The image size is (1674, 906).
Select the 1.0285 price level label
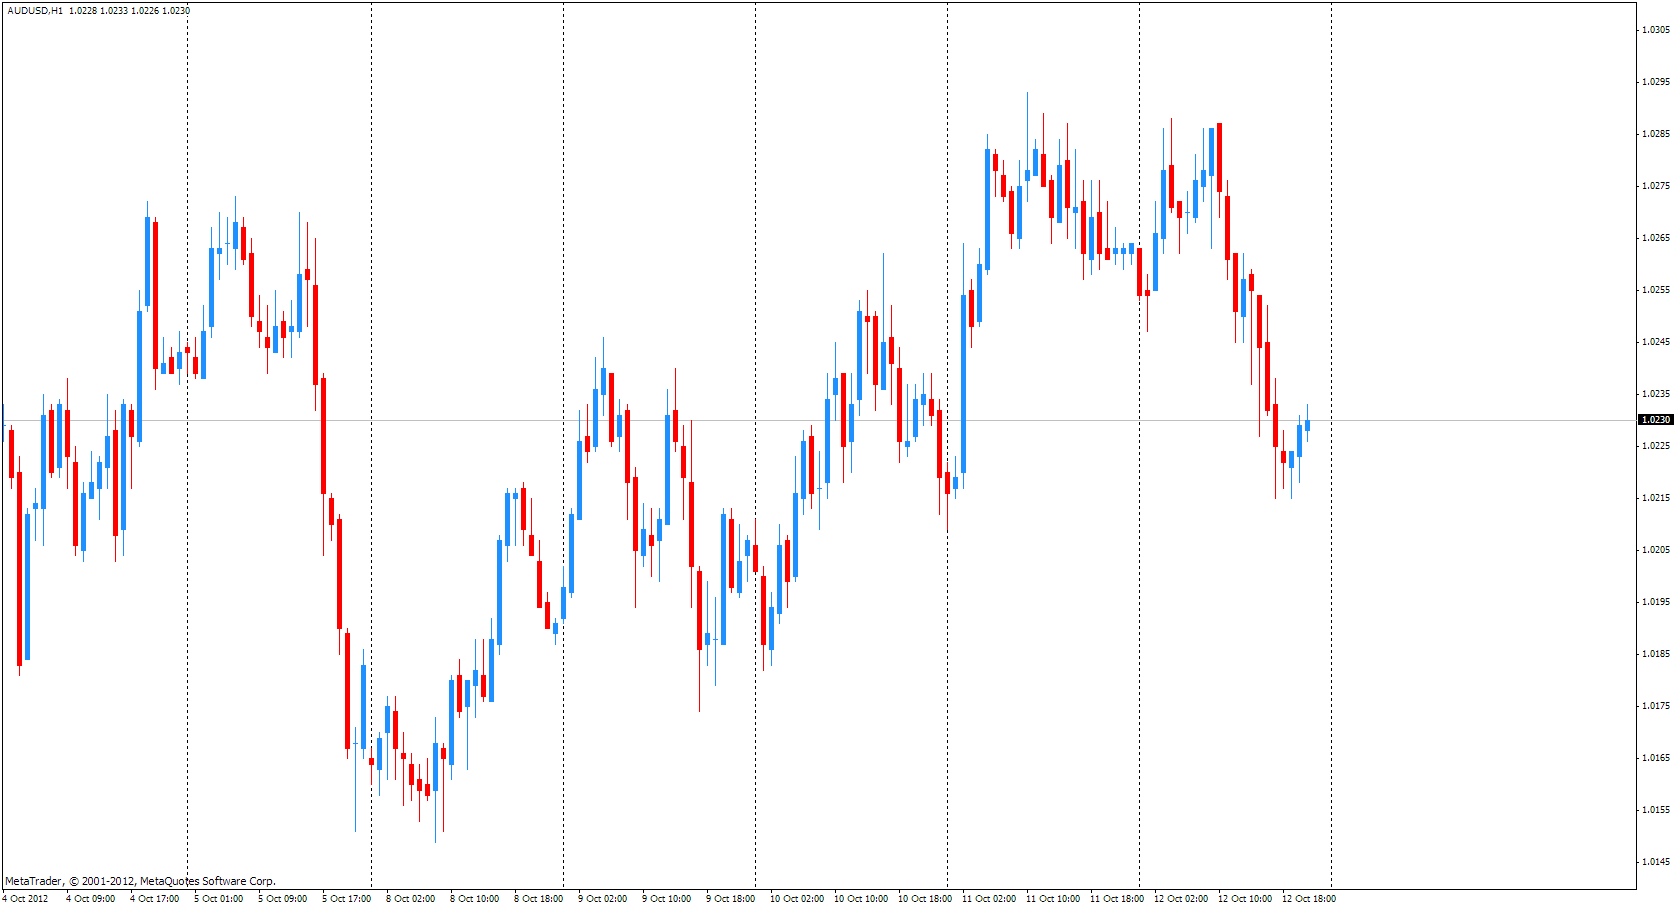(x=1656, y=134)
